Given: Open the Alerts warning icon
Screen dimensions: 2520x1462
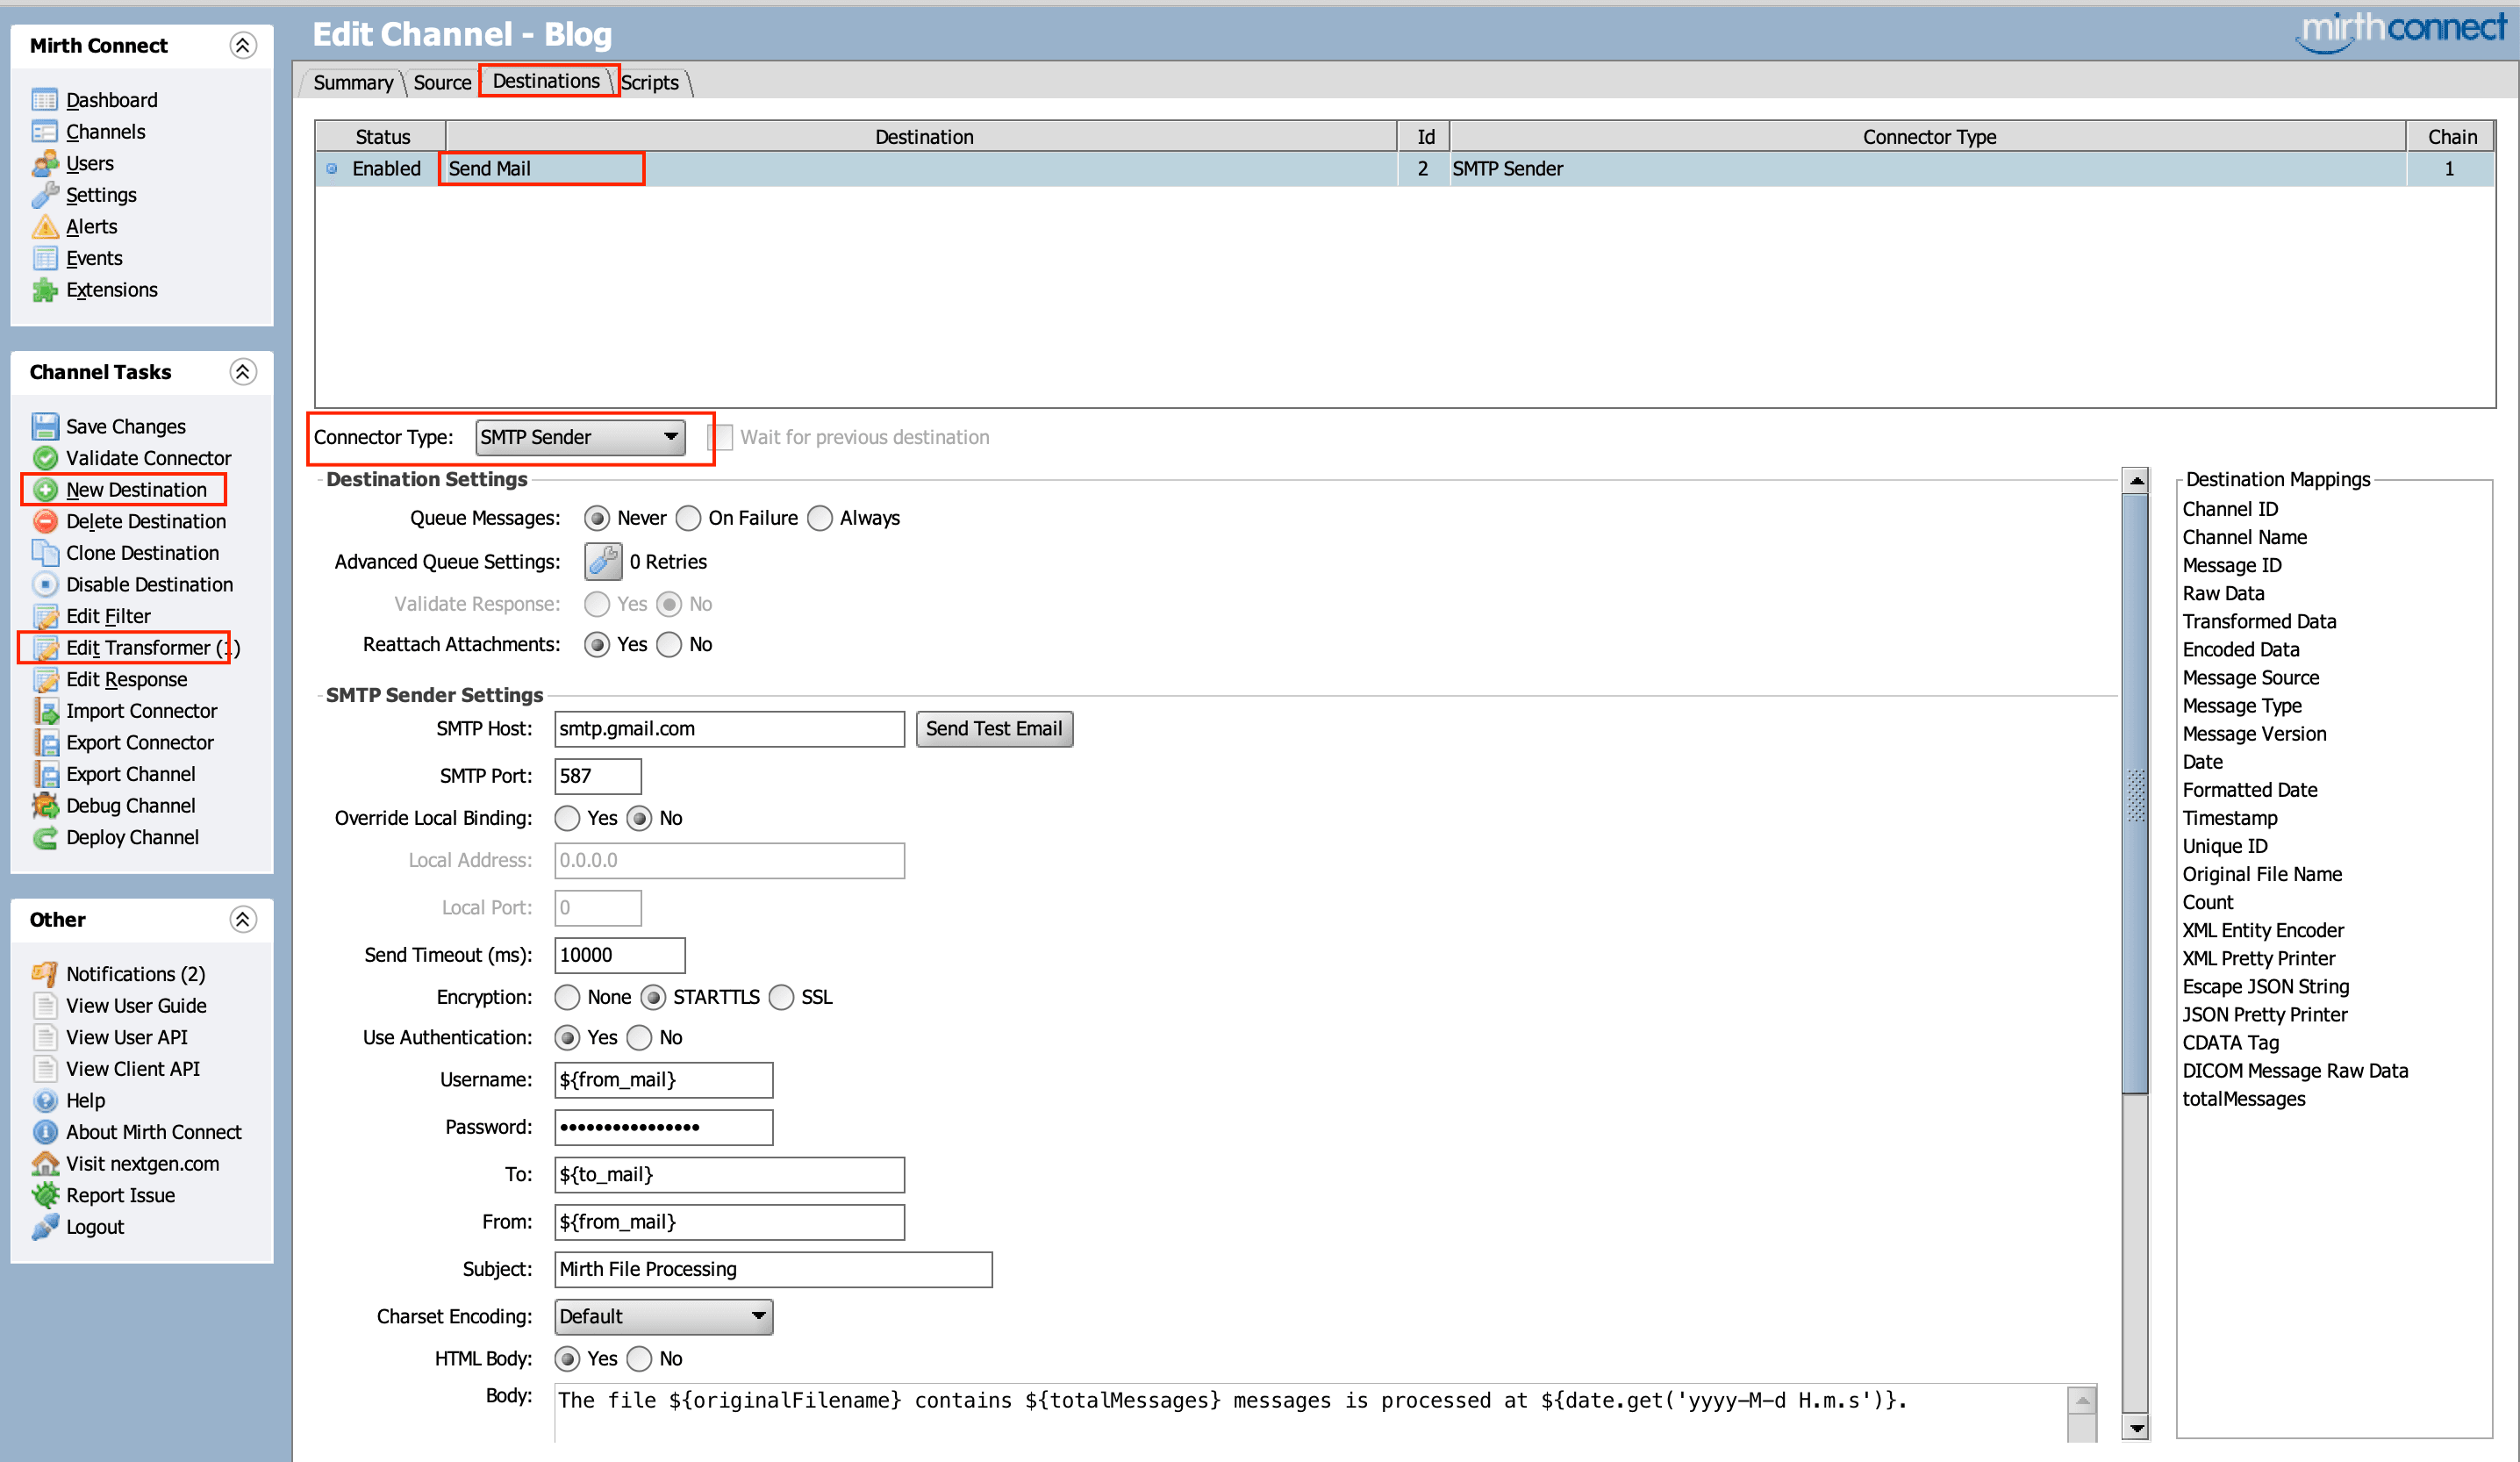Looking at the screenshot, I should click(45, 227).
